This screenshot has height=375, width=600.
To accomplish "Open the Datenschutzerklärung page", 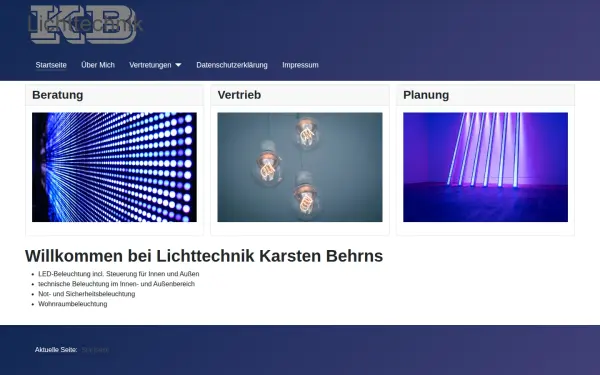I will pyautogui.click(x=232, y=65).
